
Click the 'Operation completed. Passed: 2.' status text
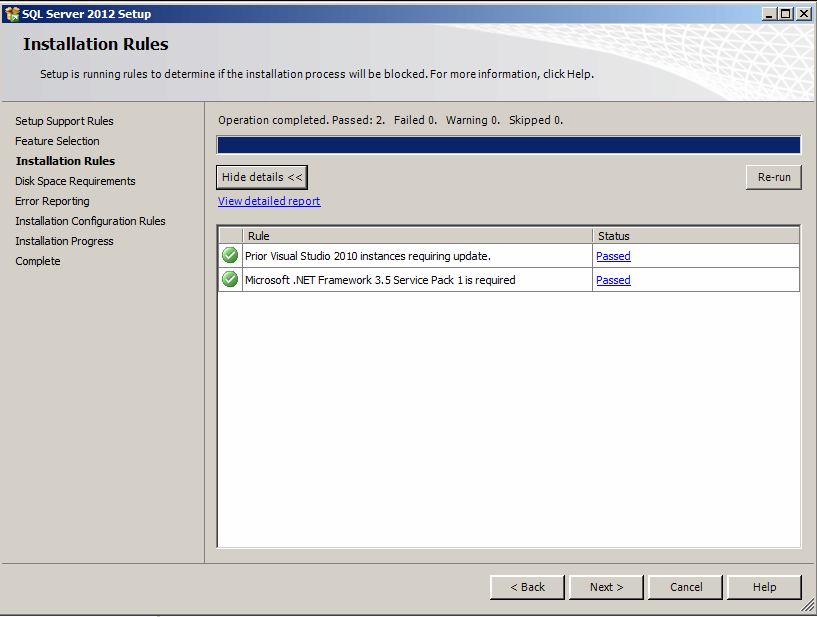301,120
